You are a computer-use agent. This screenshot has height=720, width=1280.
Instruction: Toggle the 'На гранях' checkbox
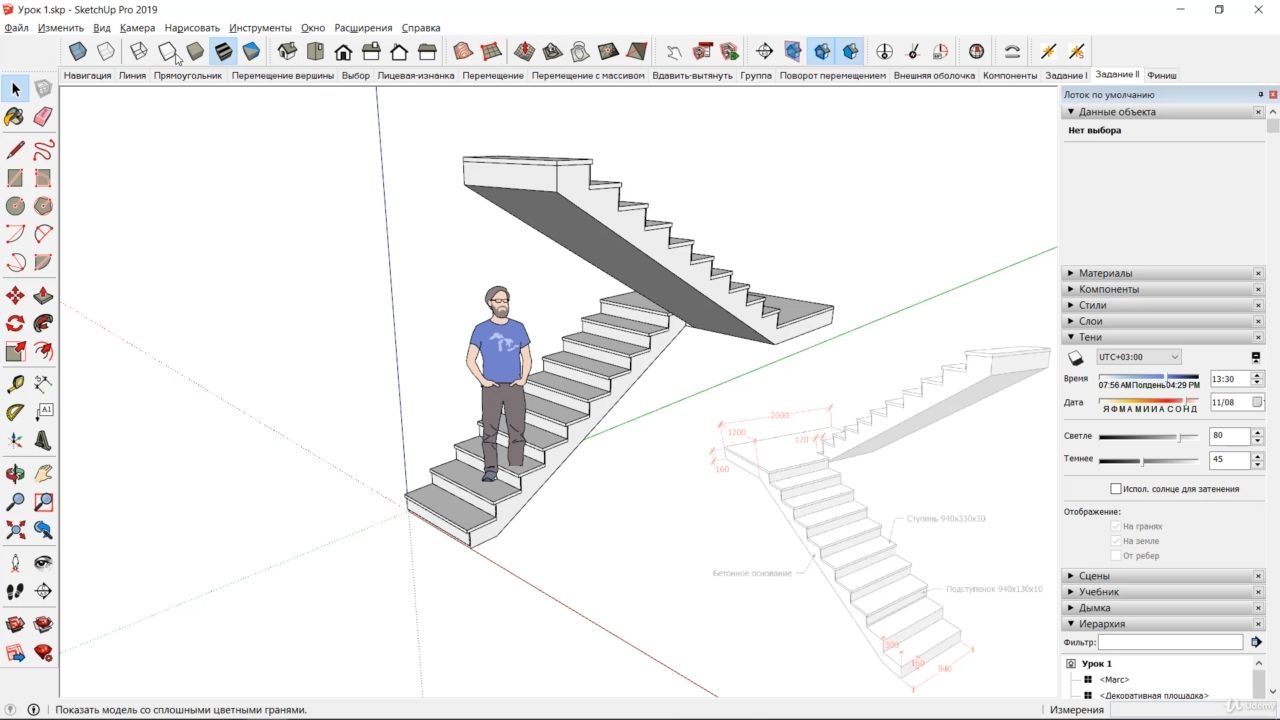tap(1116, 526)
